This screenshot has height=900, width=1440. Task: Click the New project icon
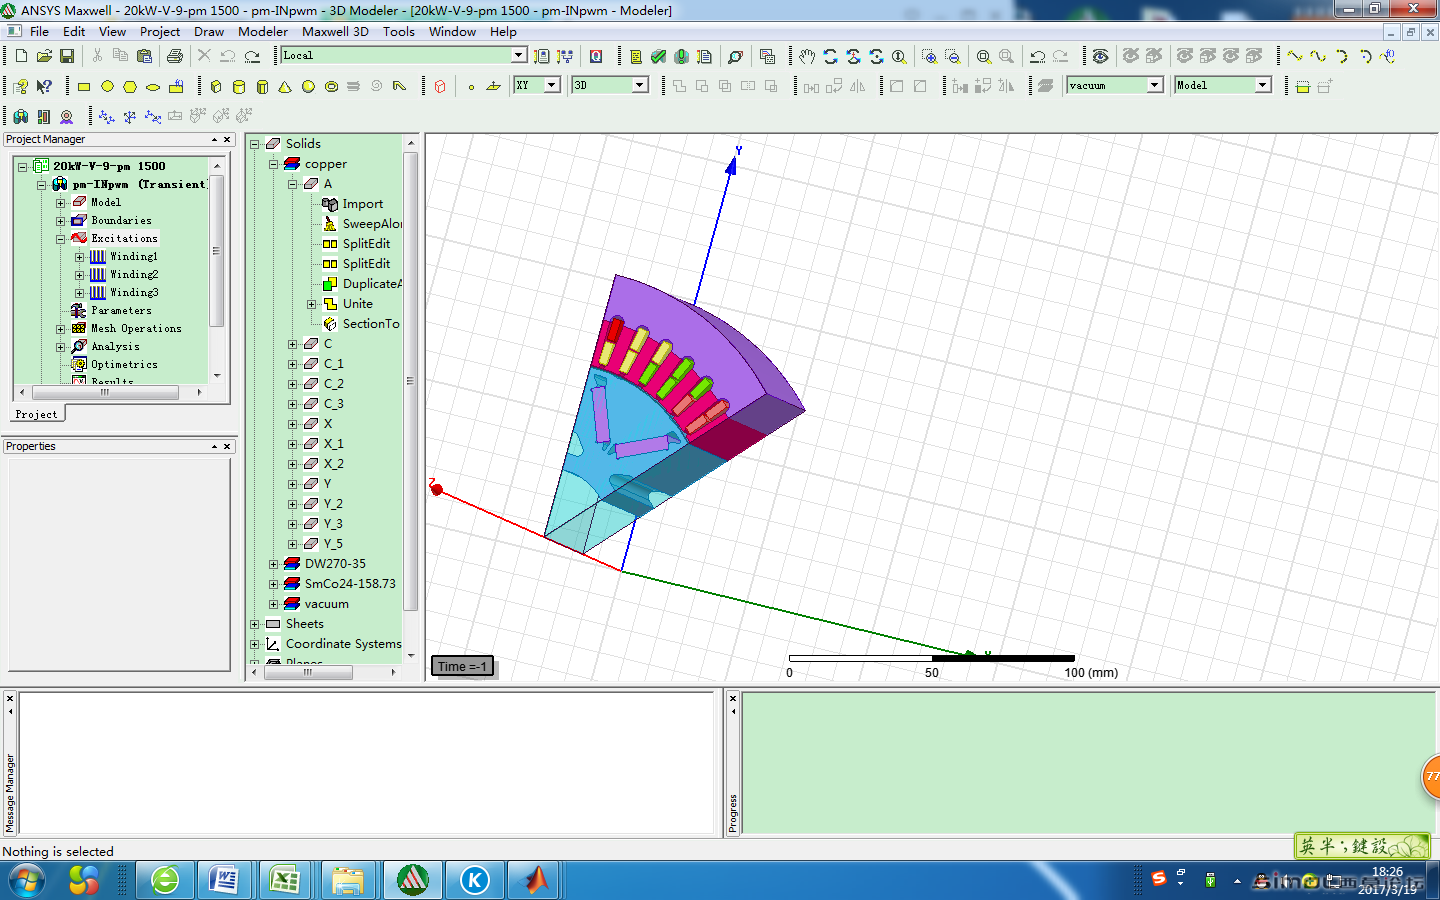(21, 56)
